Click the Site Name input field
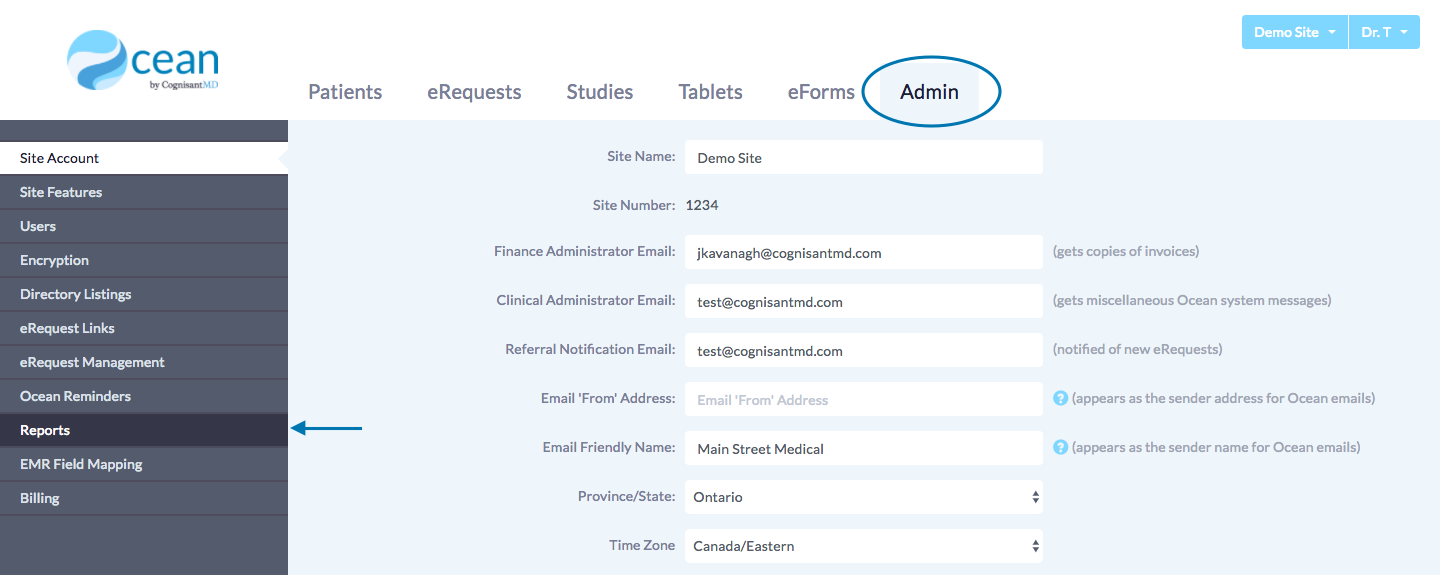Viewport: 1440px width, 575px height. [863, 157]
